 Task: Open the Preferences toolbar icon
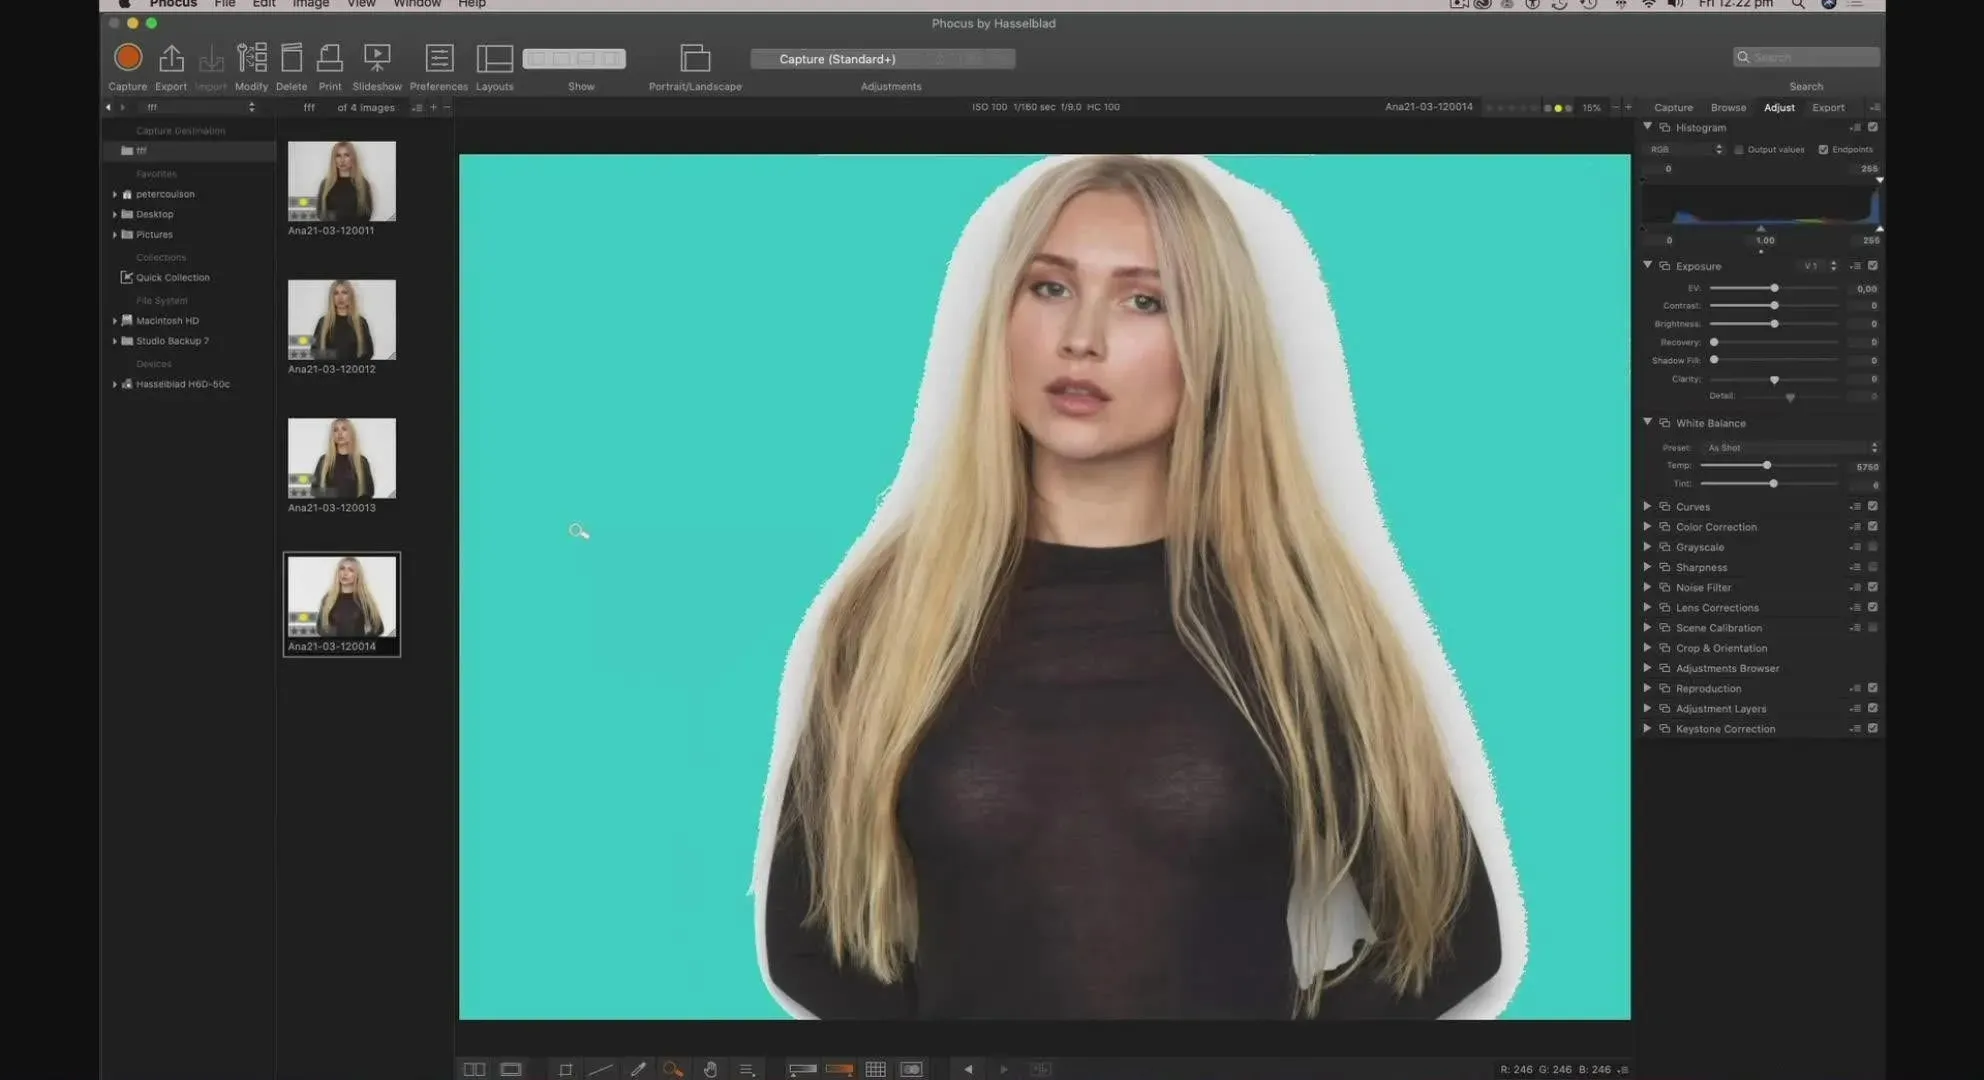[x=438, y=58]
